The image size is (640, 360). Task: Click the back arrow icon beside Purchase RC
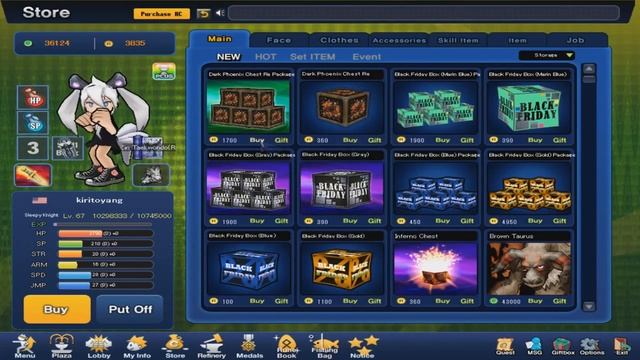203,13
